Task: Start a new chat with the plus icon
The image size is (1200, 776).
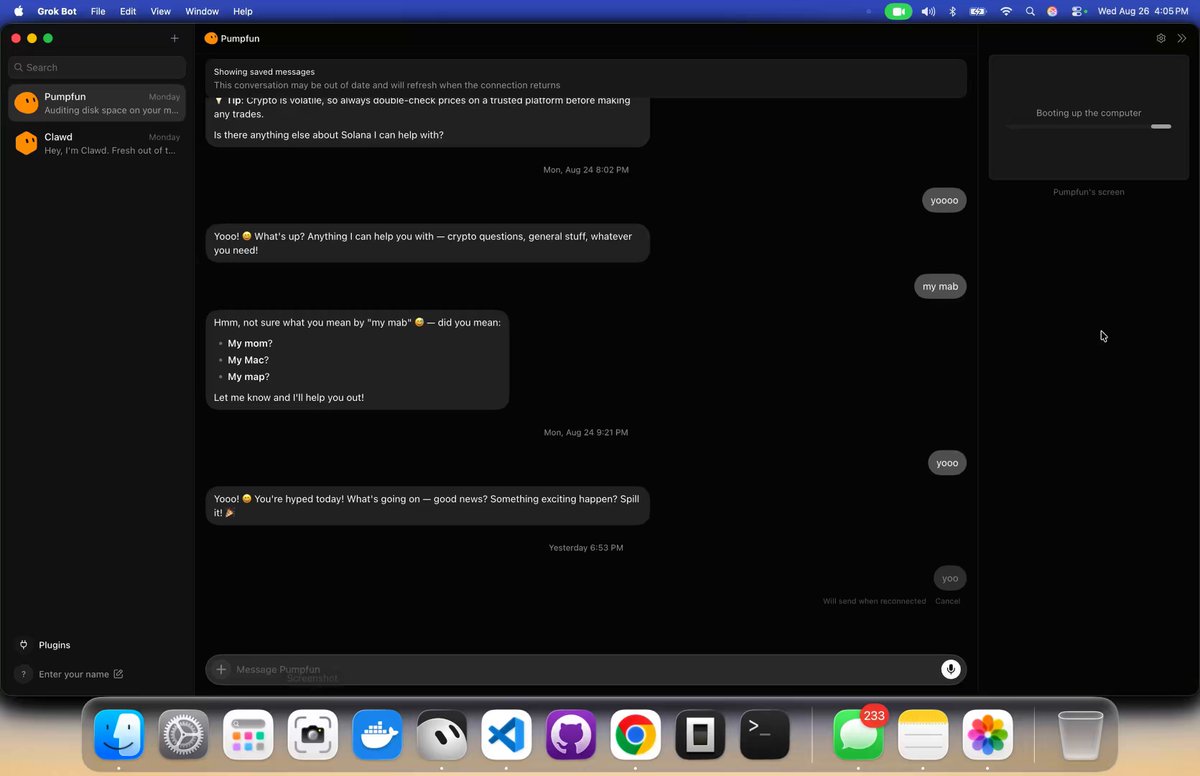Action: pyautogui.click(x=175, y=38)
